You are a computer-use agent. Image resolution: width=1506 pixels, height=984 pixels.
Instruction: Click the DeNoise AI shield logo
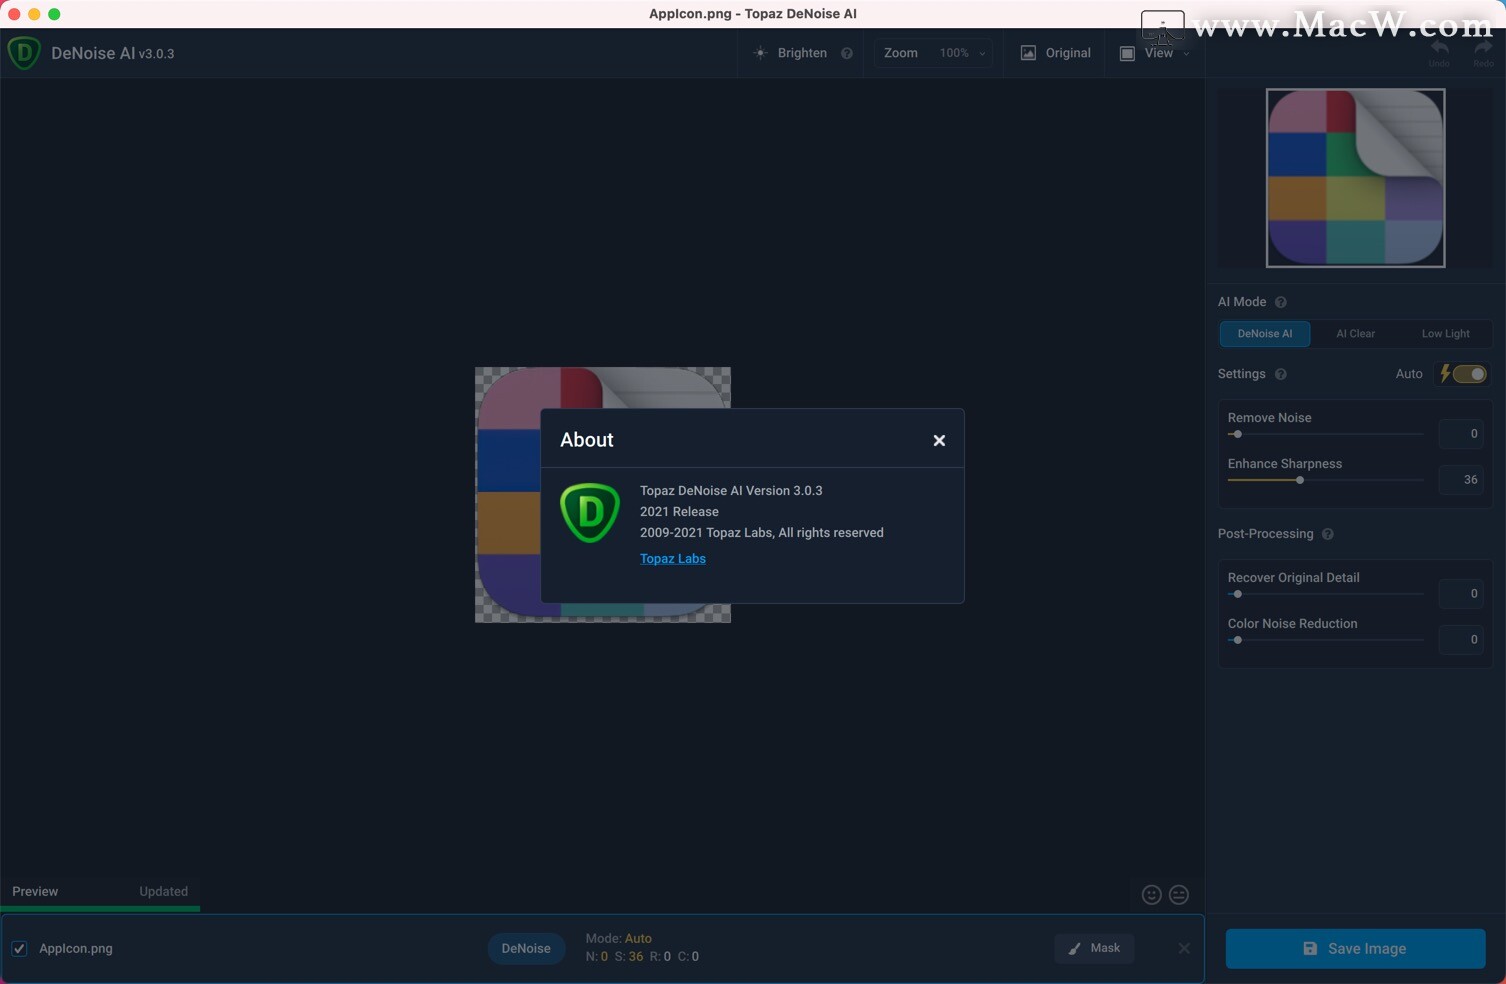point(24,53)
